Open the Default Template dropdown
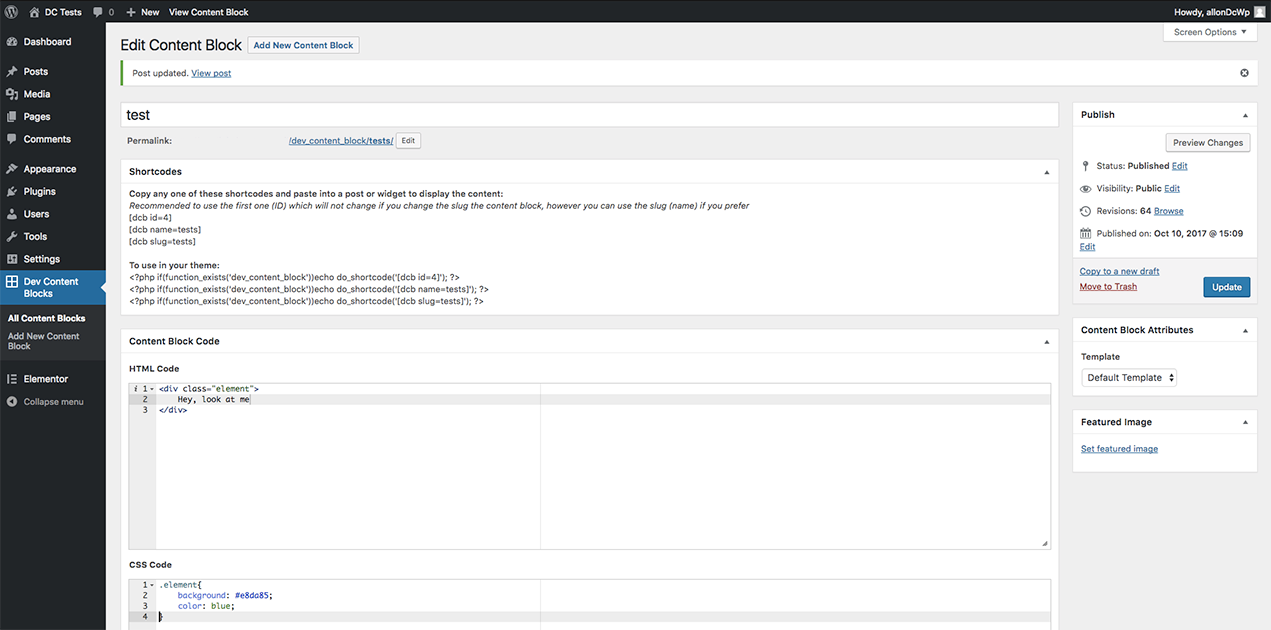This screenshot has width=1271, height=630. 1129,378
